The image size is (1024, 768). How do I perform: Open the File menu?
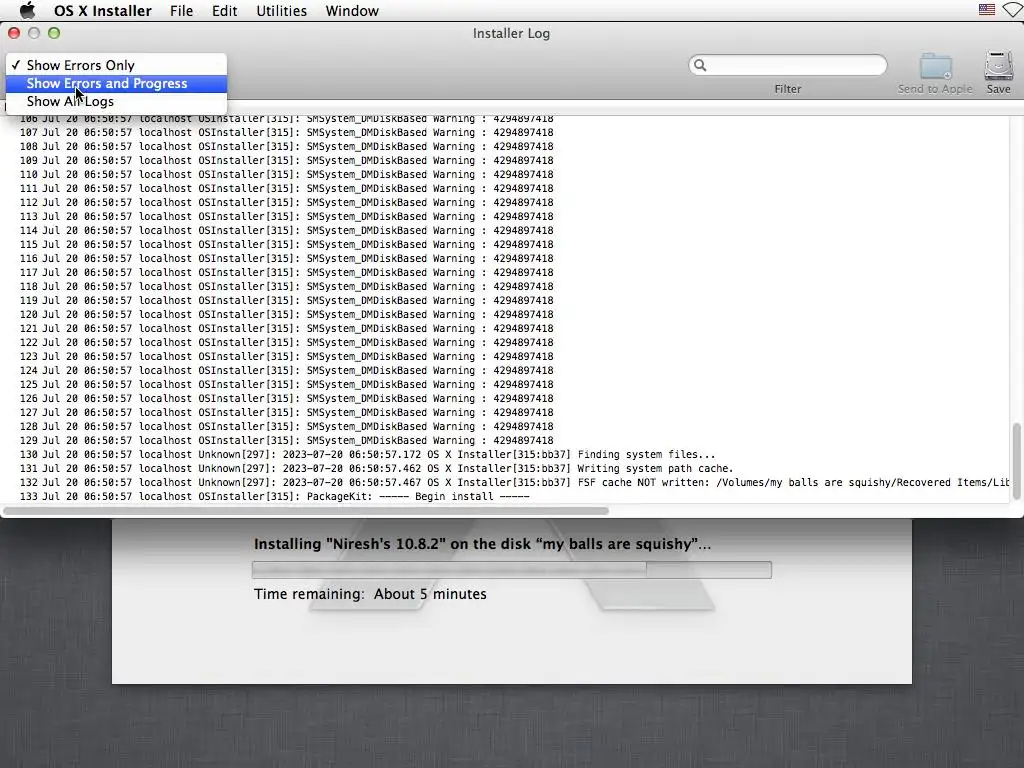(x=181, y=10)
